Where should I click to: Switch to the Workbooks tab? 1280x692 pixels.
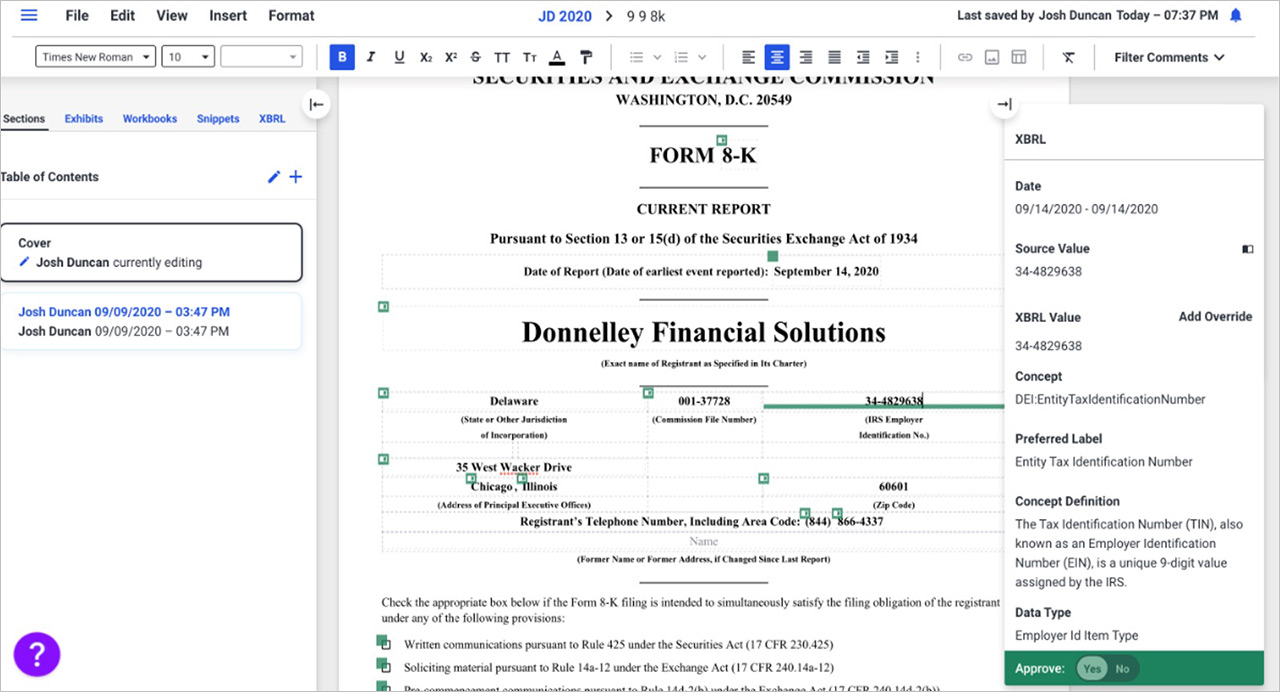click(150, 118)
